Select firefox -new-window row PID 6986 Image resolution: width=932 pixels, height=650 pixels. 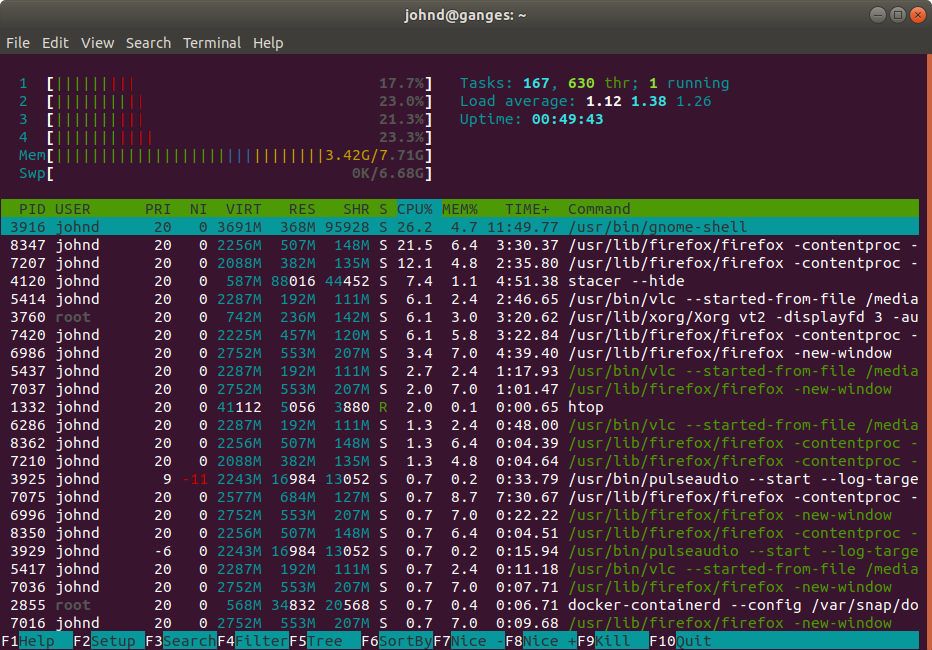pos(459,353)
